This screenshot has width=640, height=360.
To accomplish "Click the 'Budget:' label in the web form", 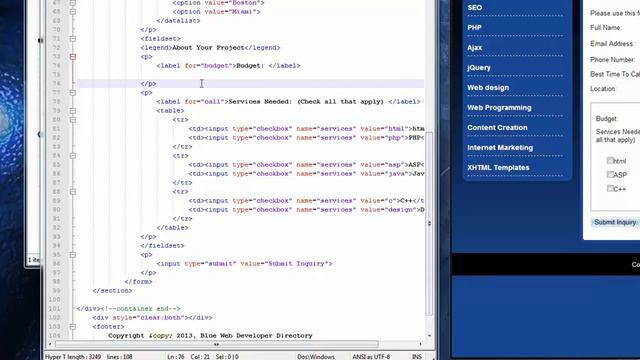I will [x=607, y=119].
